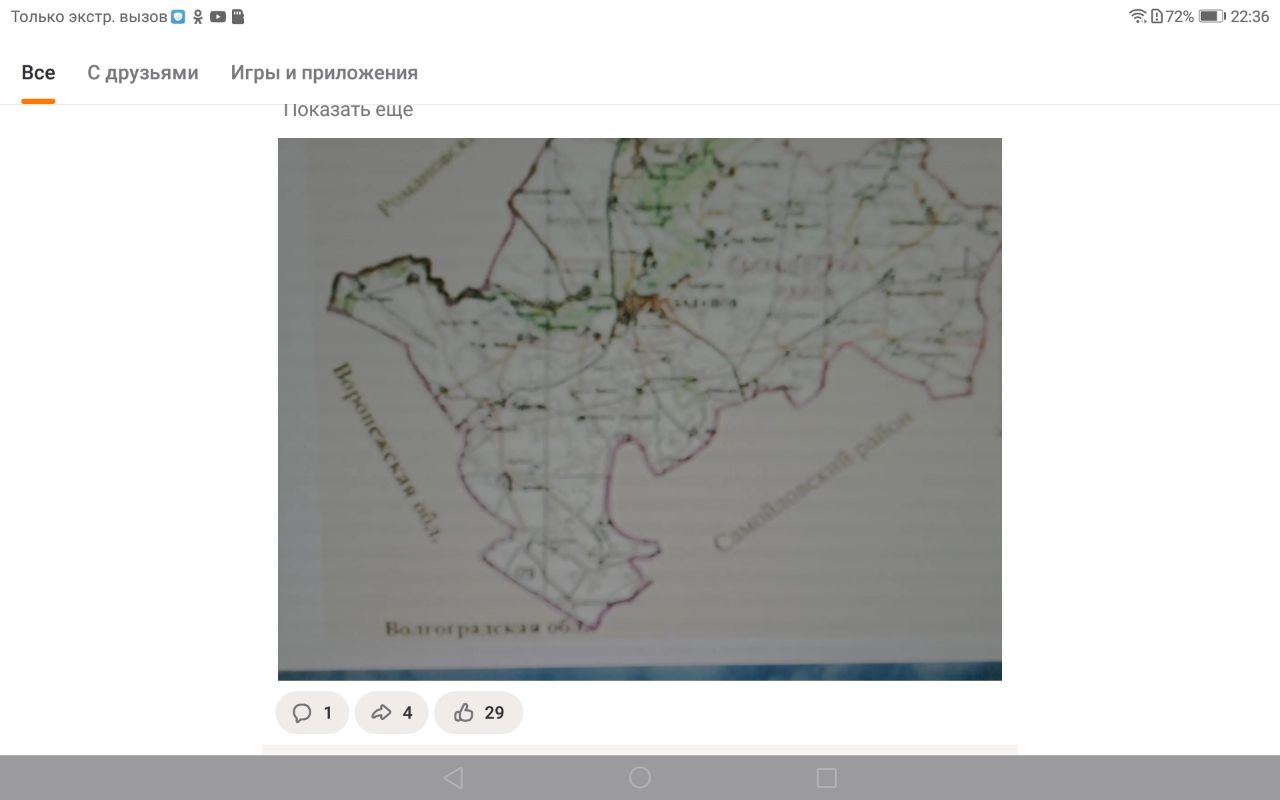The image size is (1280, 800).
Task: Tap the 72% battery percentage text
Action: click(x=1179, y=17)
